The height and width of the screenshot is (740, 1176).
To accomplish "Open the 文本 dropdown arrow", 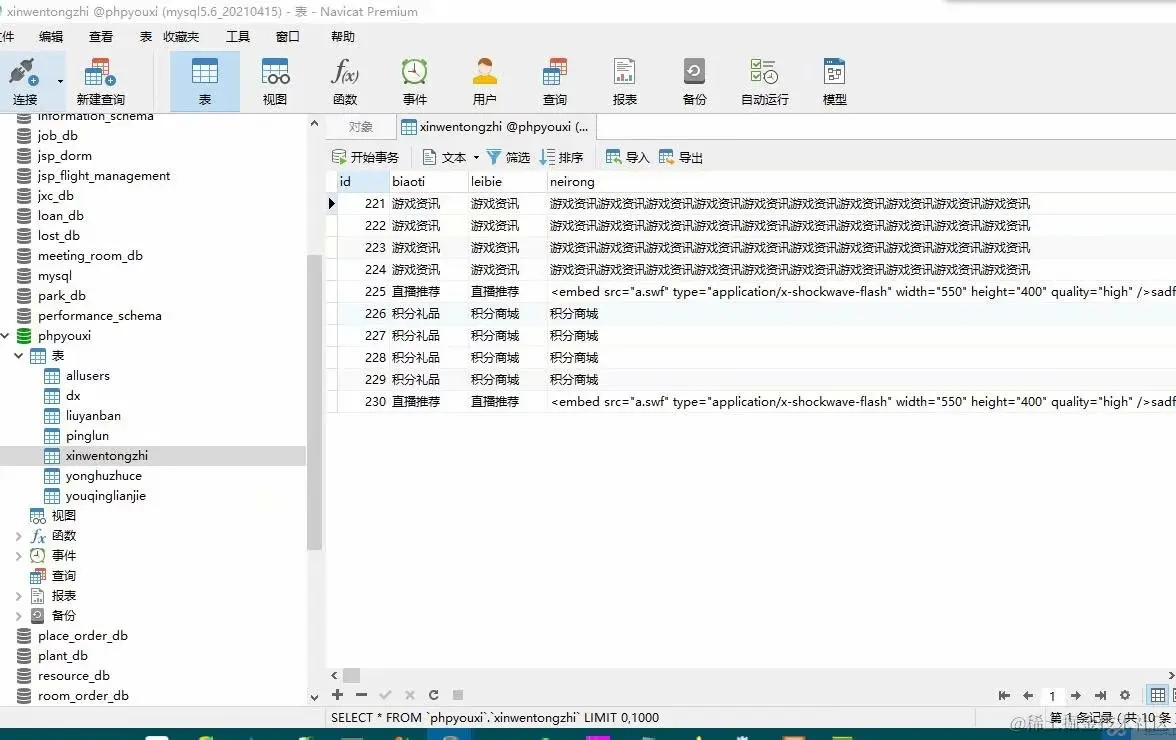I will [476, 157].
